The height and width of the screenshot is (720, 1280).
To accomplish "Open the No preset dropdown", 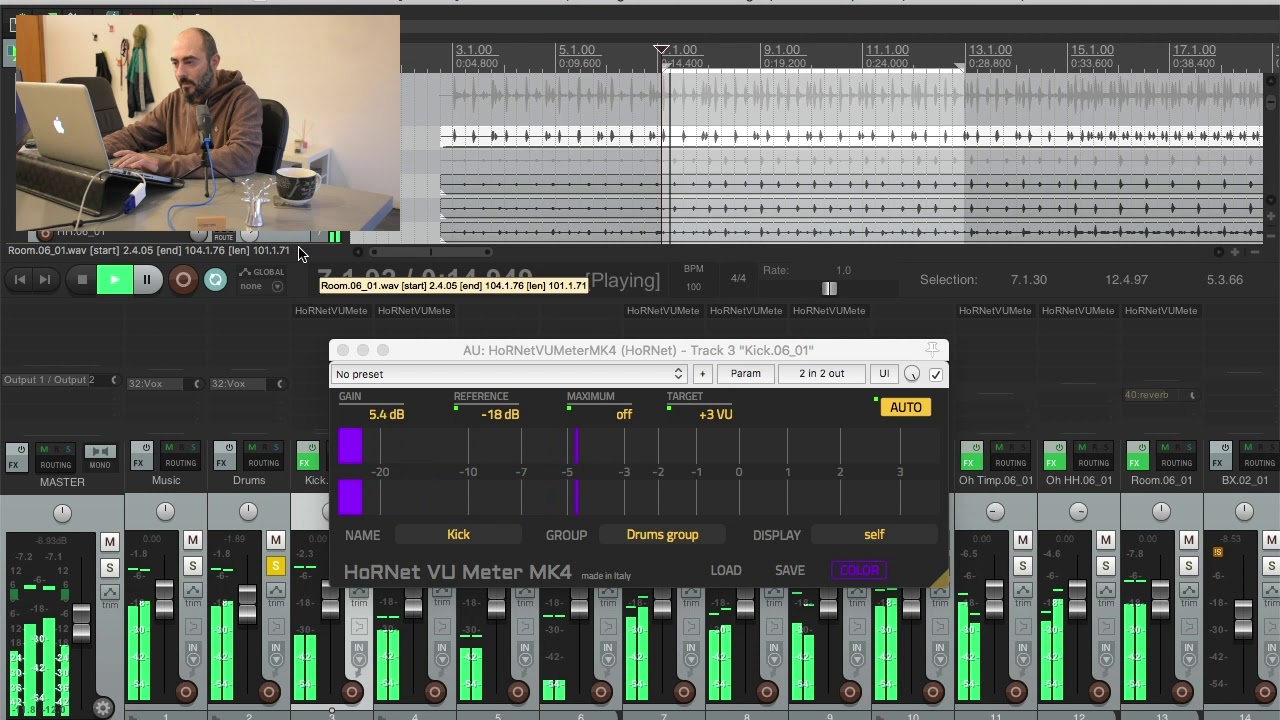I will [509, 374].
